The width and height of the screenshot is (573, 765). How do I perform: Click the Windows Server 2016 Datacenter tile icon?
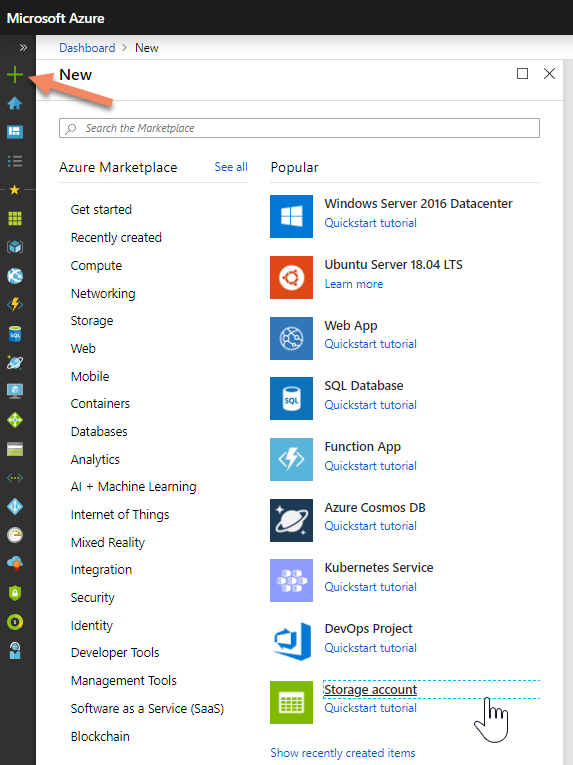coord(291,217)
